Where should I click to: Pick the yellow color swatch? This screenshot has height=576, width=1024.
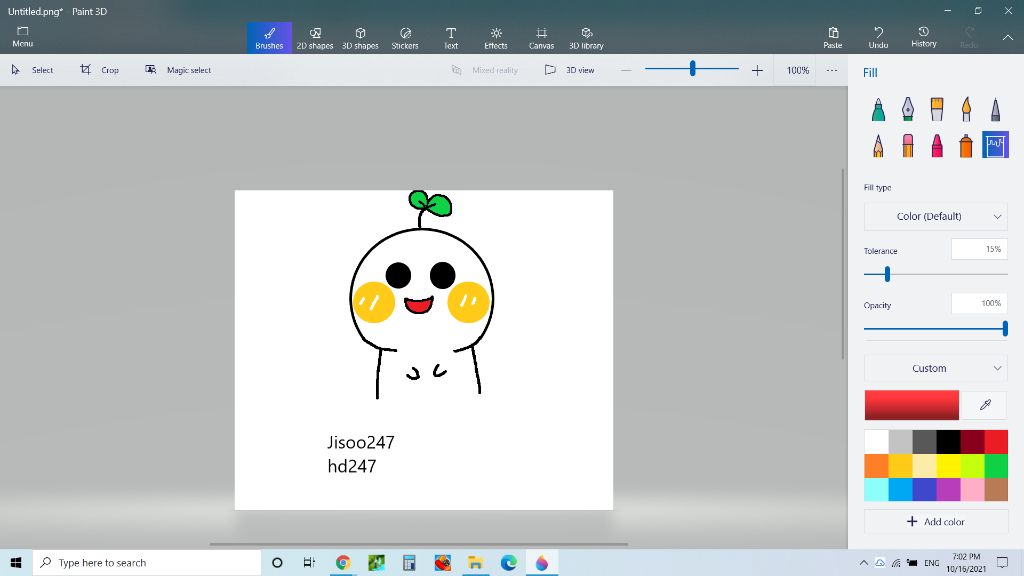(948, 466)
